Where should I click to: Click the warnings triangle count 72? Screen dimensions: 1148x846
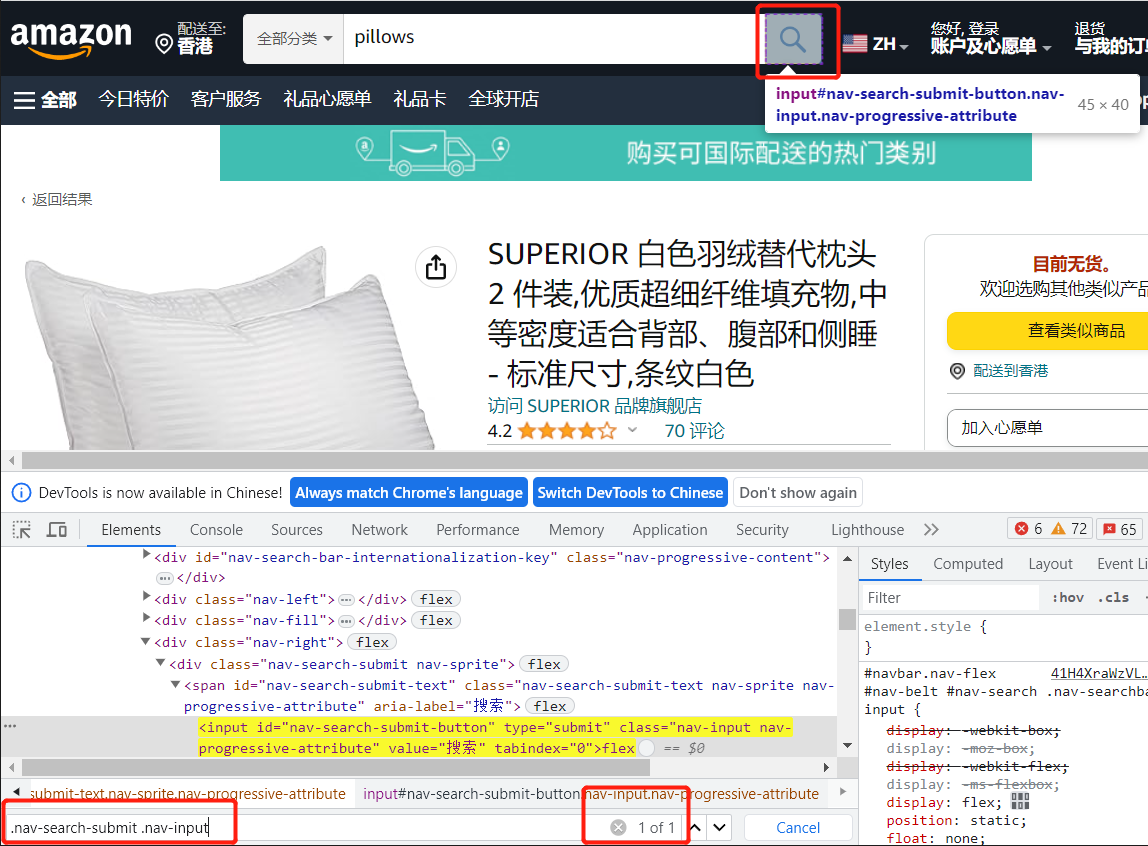pyautogui.click(x=1069, y=528)
